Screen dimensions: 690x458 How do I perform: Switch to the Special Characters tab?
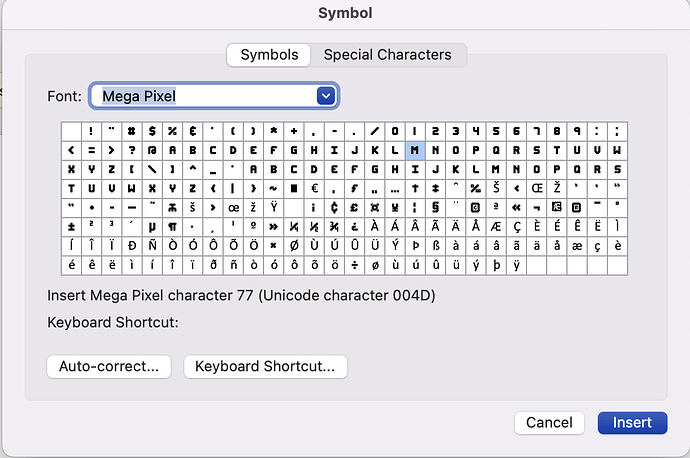pyautogui.click(x=387, y=55)
